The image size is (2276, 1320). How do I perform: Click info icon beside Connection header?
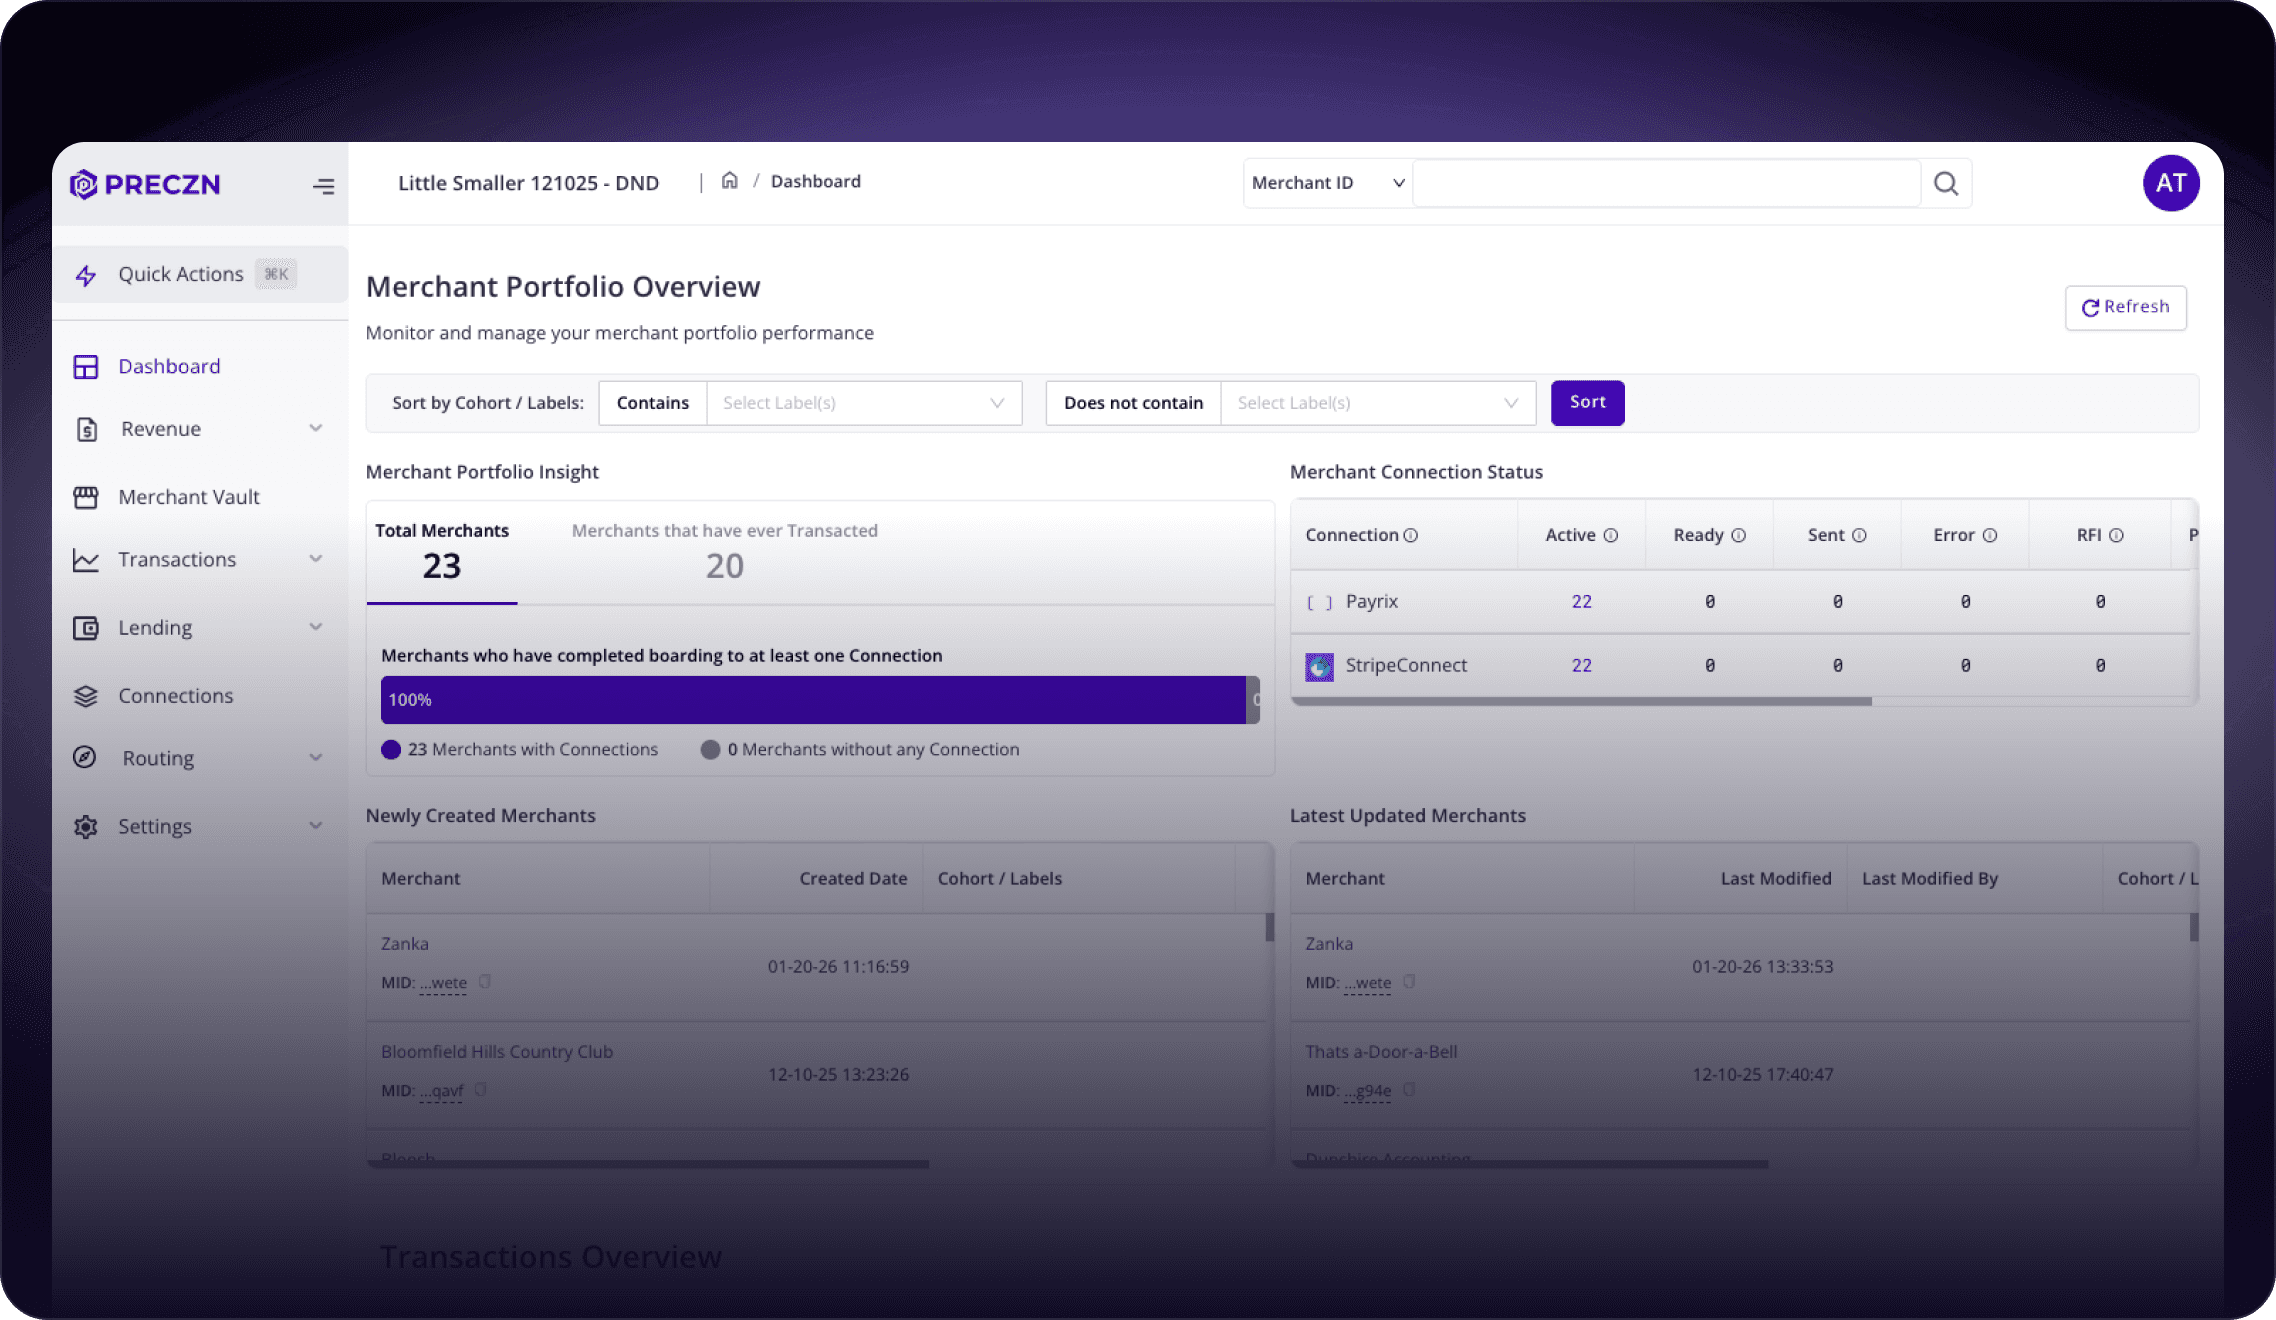click(1411, 536)
